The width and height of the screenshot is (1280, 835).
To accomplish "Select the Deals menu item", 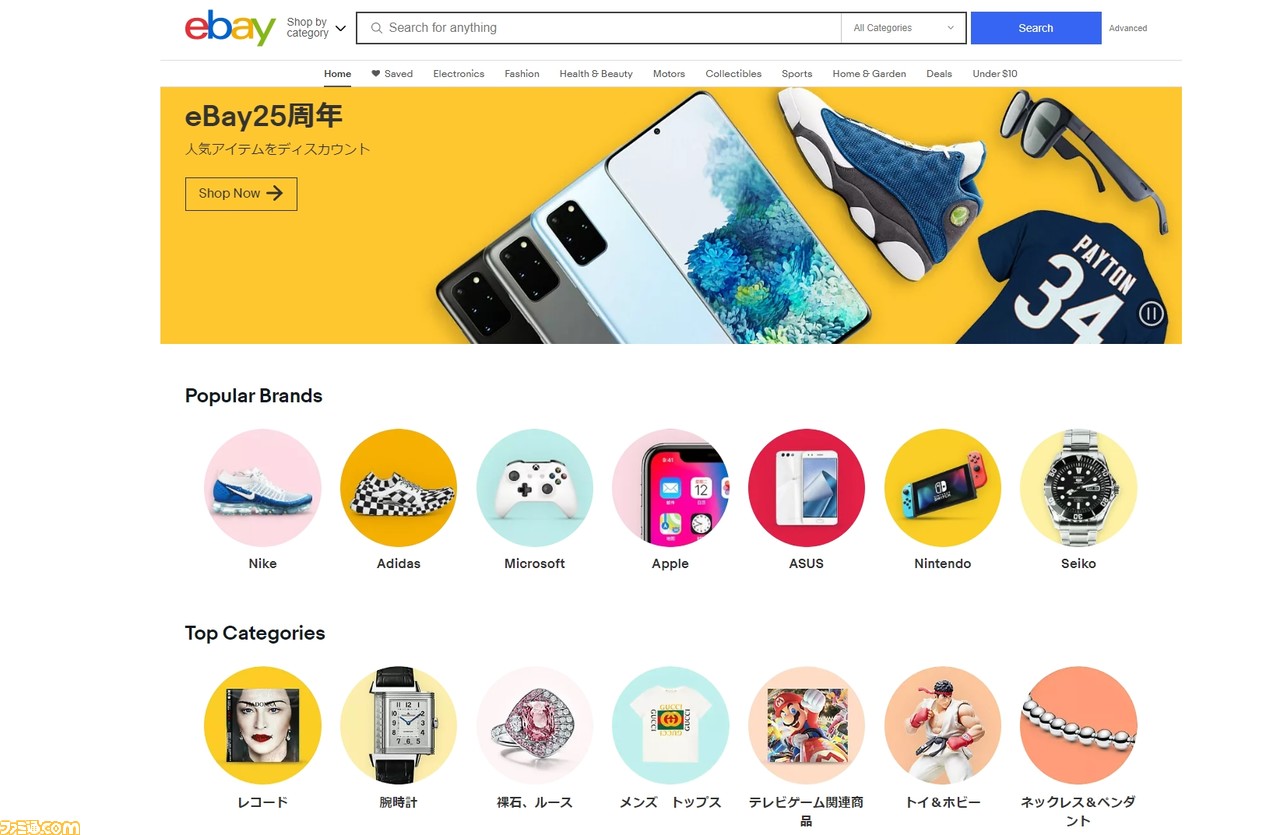I will 939,74.
